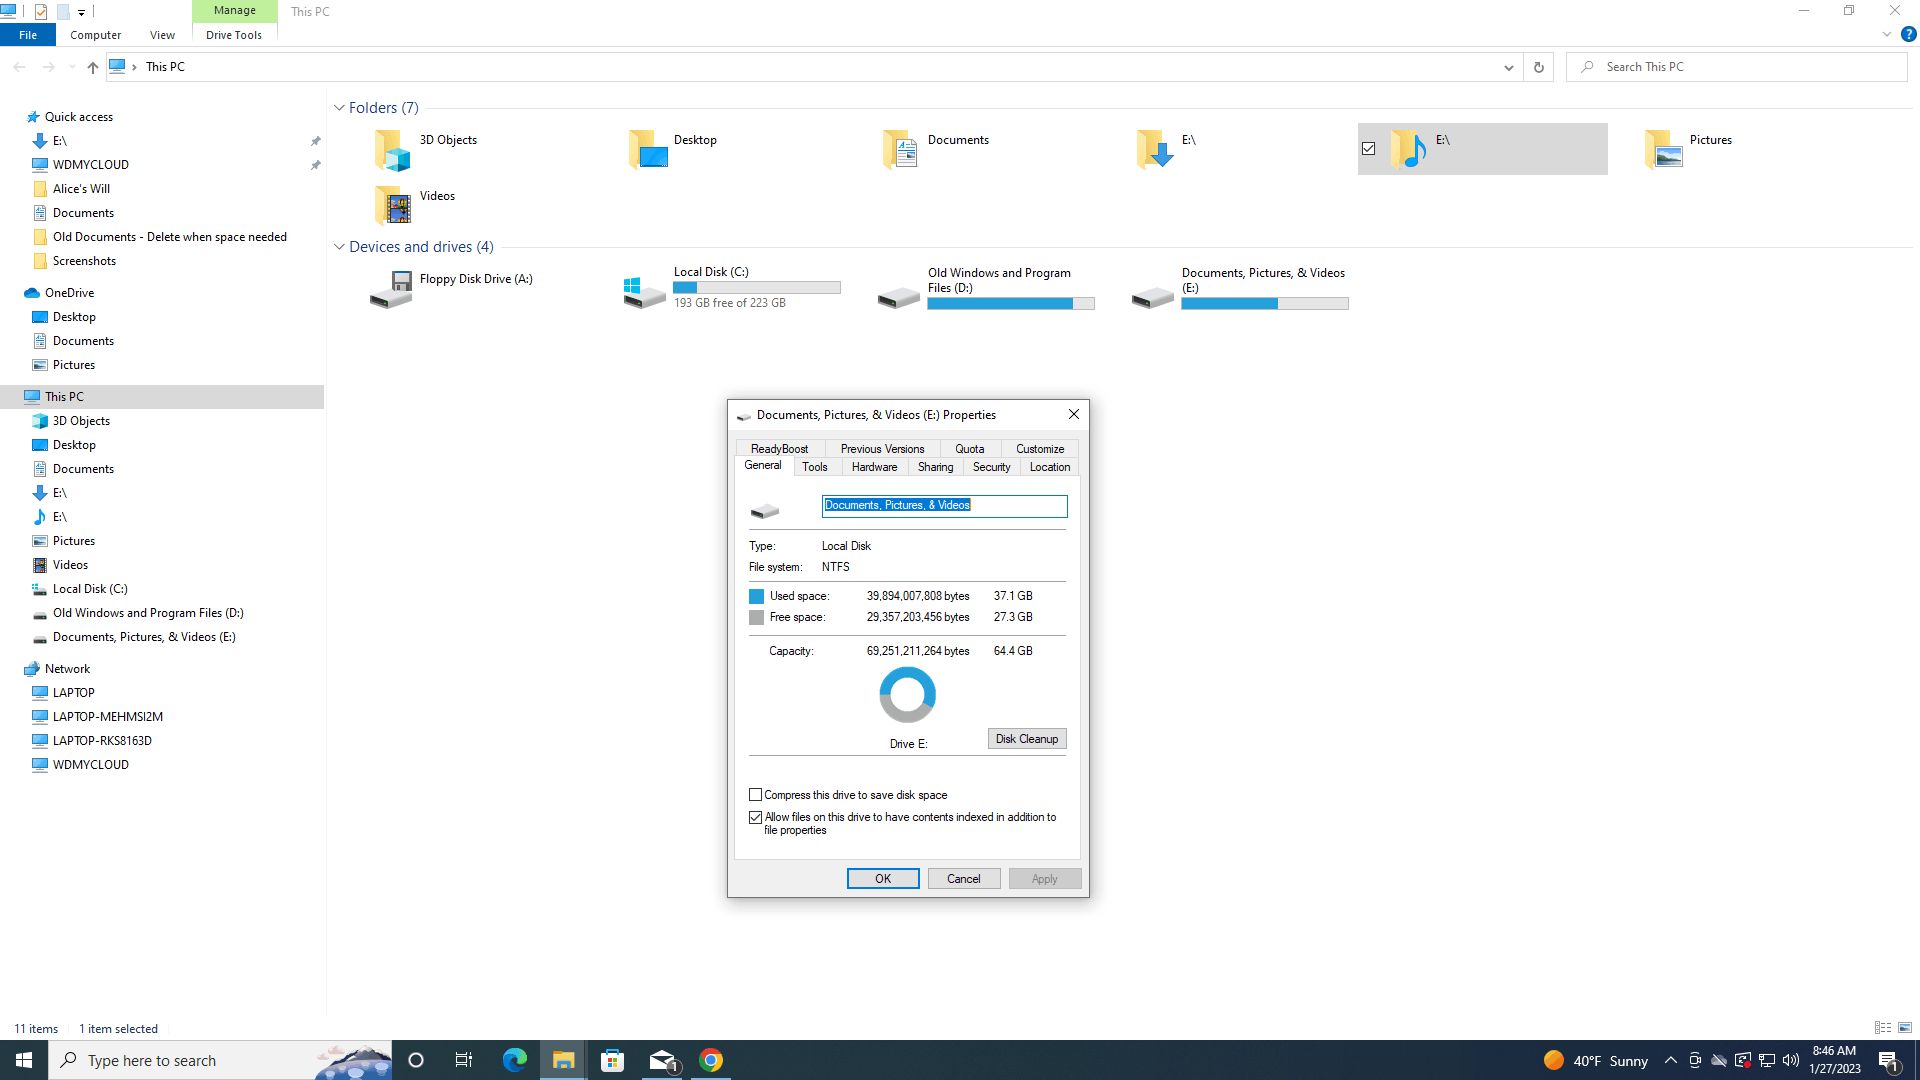1920x1080 pixels.
Task: Uncheck Allow files to be indexed
Action: tap(756, 817)
